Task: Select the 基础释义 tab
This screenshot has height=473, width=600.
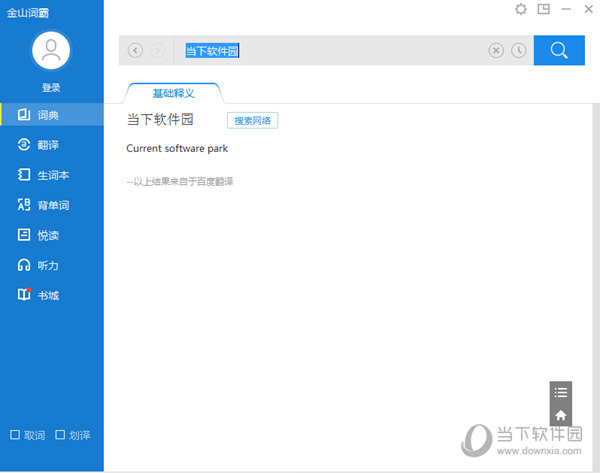Action: pos(174,93)
